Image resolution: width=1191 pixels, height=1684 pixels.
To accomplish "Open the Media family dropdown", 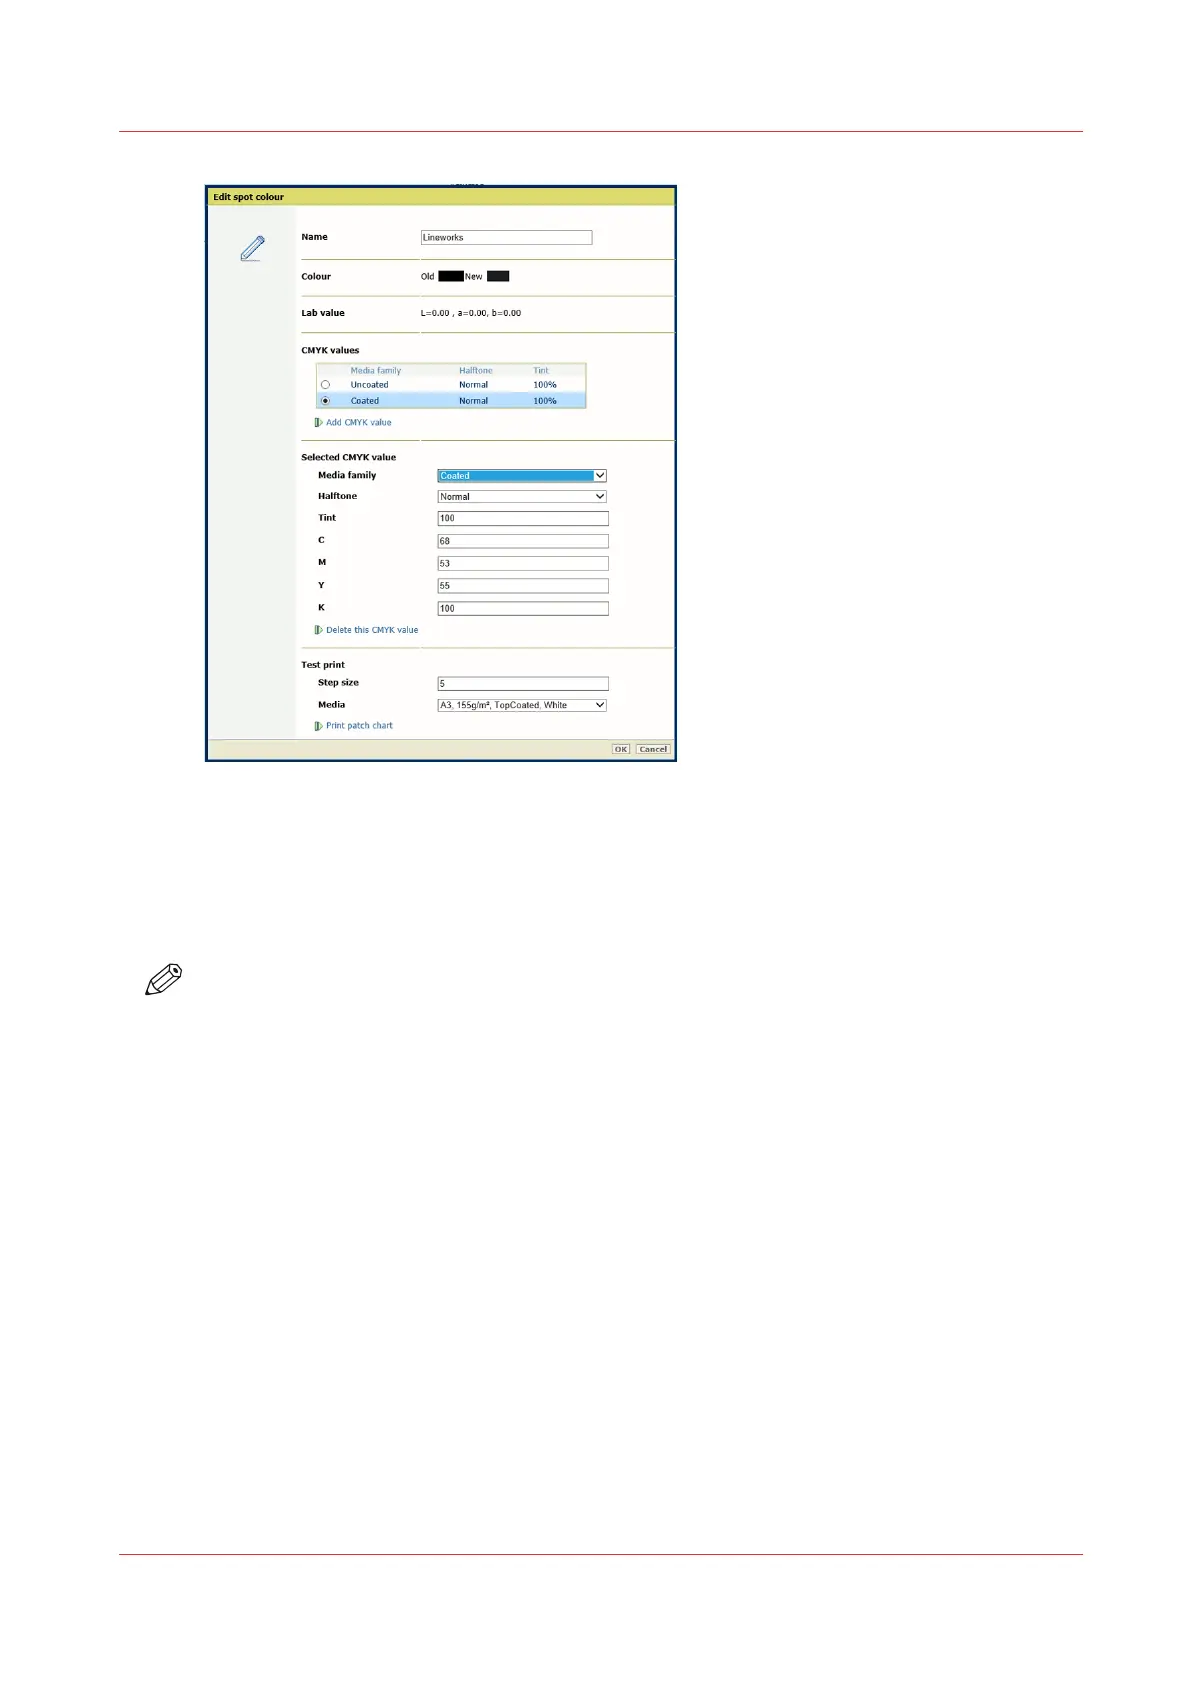I will coord(522,476).
